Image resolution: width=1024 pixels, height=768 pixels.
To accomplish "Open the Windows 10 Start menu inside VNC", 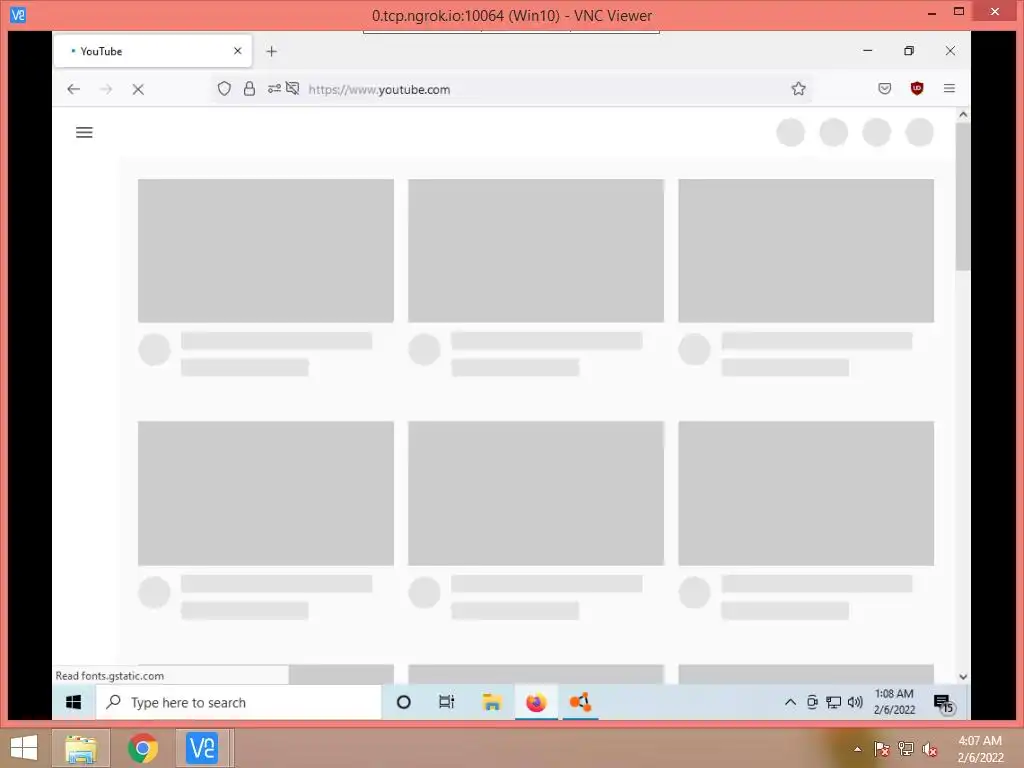I will point(74,702).
